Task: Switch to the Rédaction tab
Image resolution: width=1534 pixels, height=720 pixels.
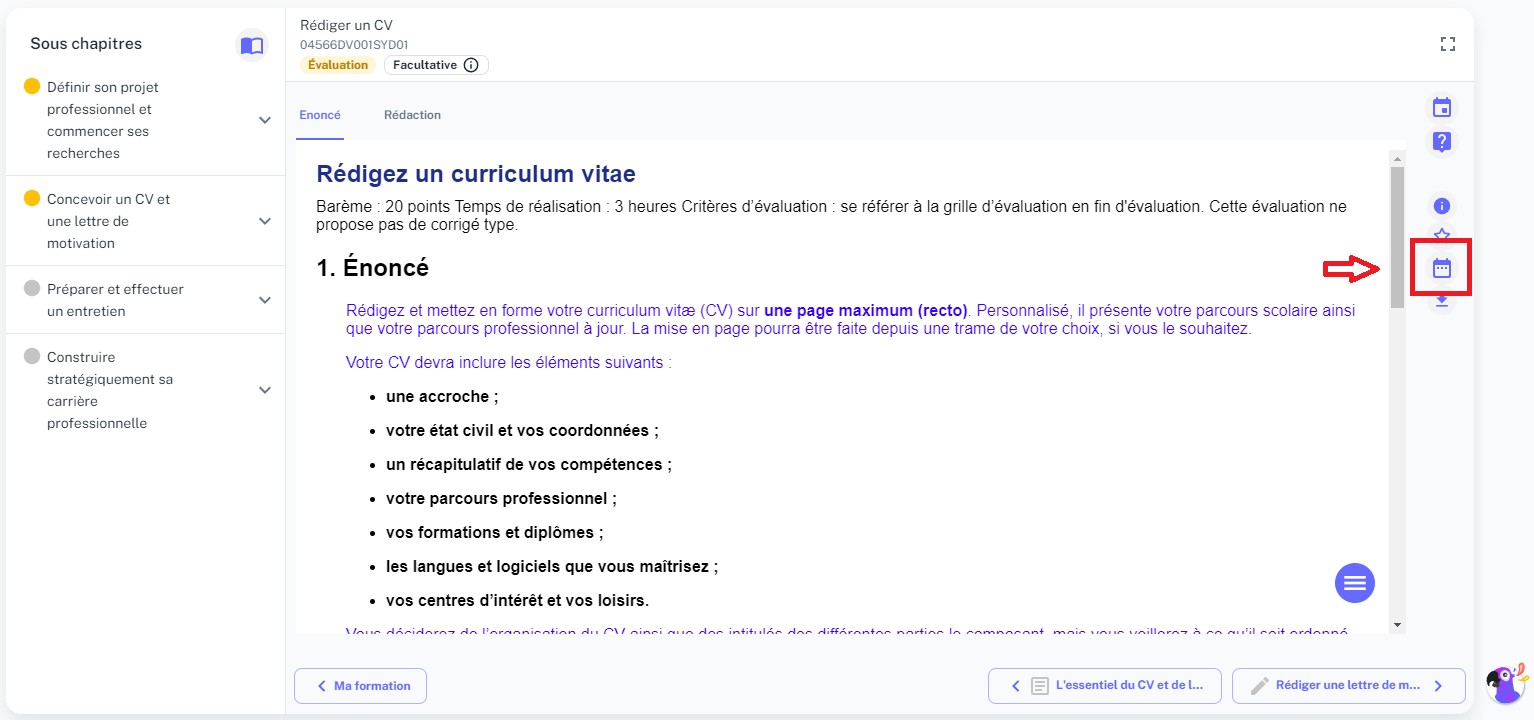Action: coord(412,115)
